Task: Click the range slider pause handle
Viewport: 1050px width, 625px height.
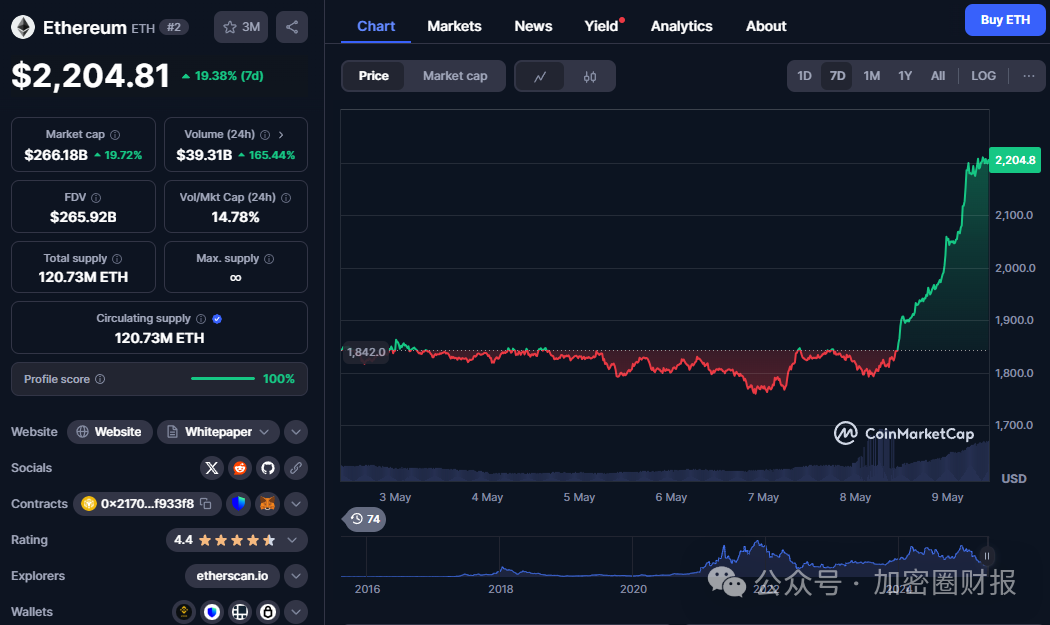Action: click(986, 556)
